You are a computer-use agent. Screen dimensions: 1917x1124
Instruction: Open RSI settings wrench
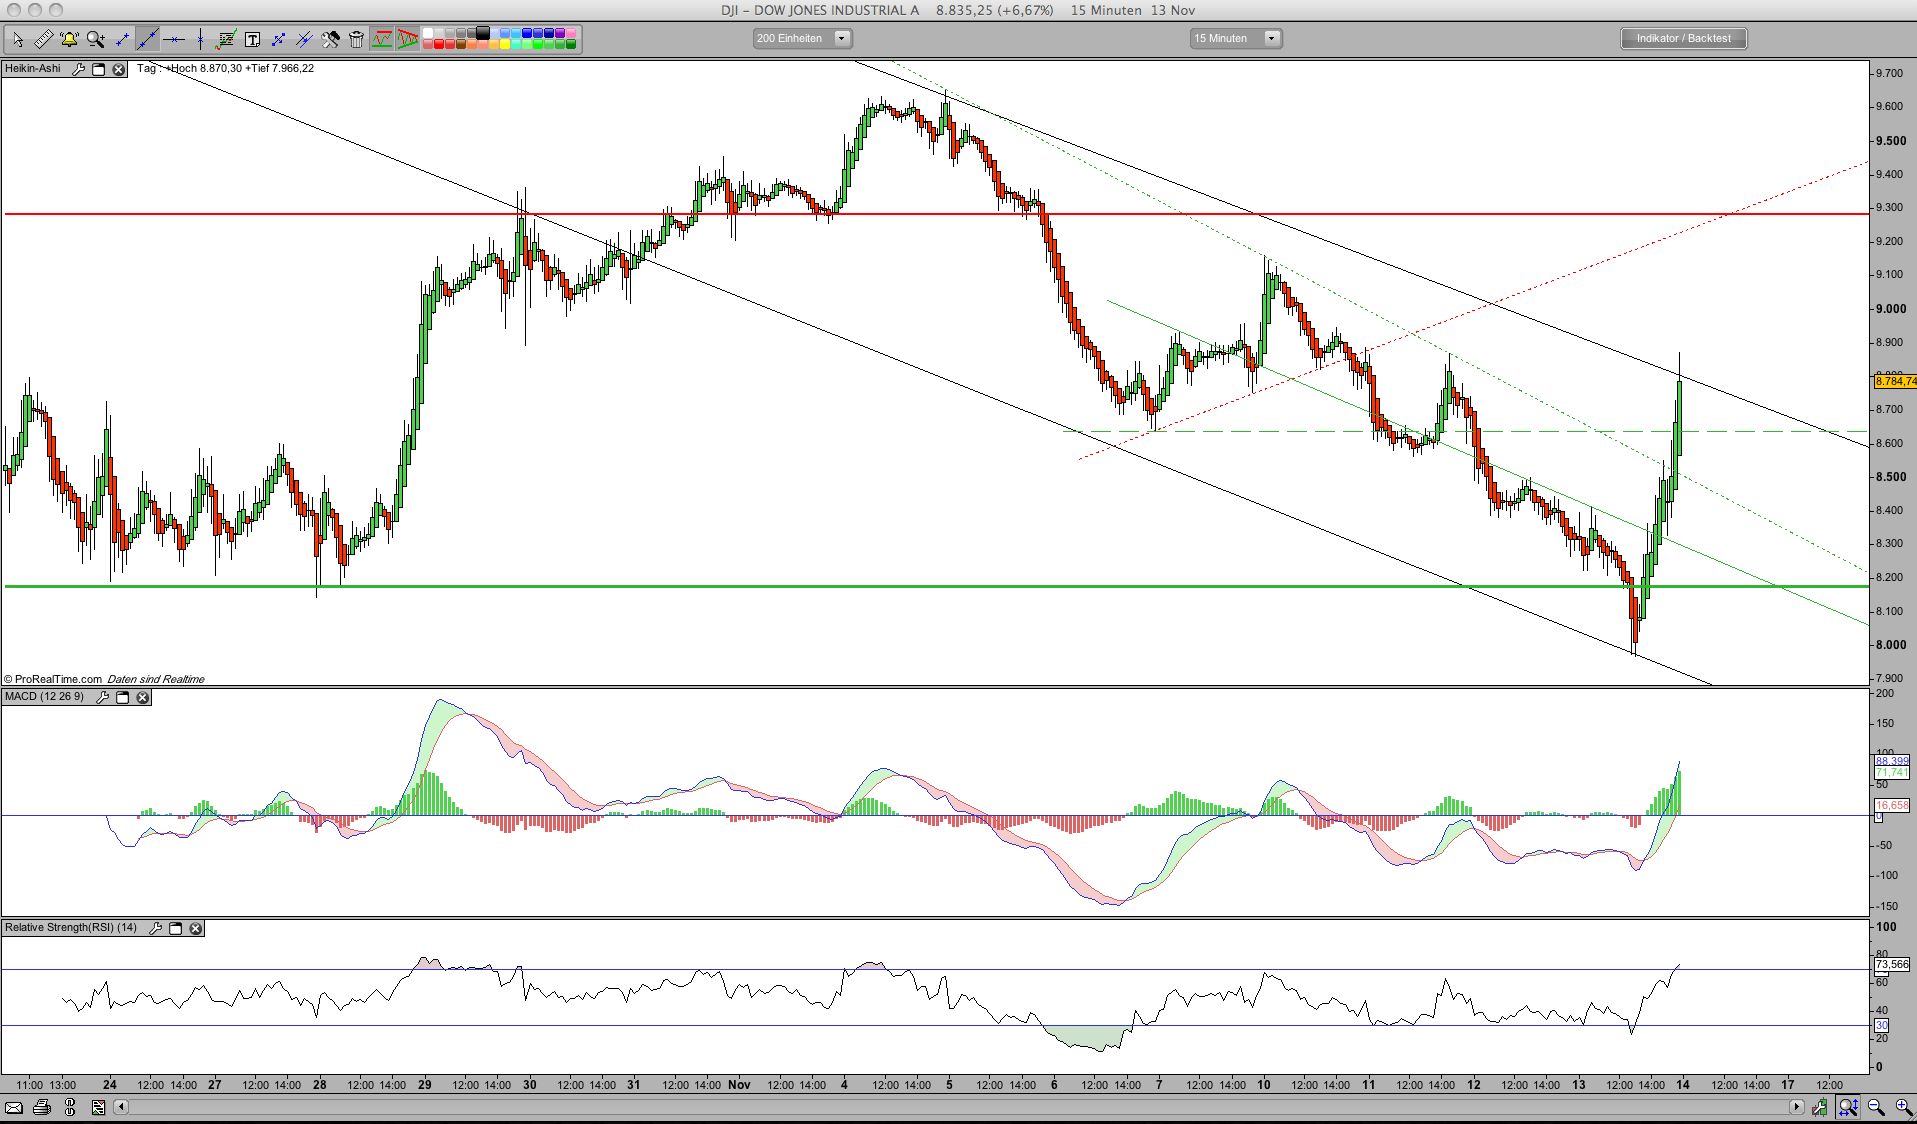[155, 928]
